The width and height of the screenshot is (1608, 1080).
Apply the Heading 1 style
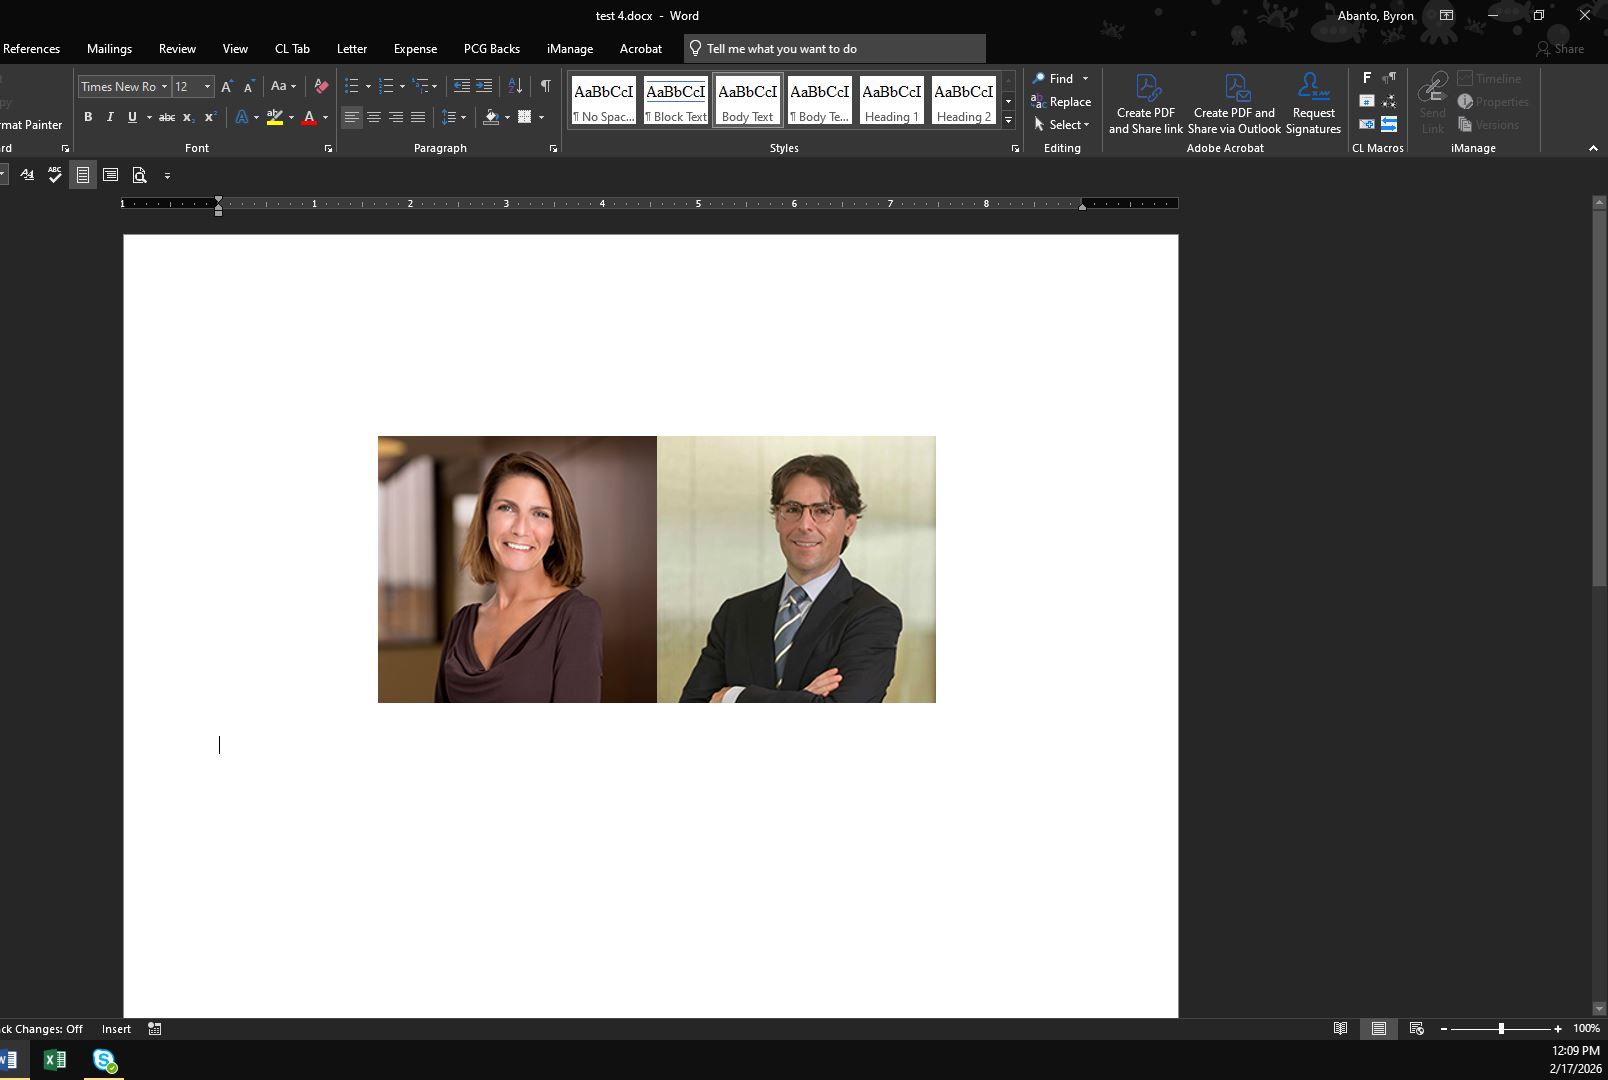(891, 101)
